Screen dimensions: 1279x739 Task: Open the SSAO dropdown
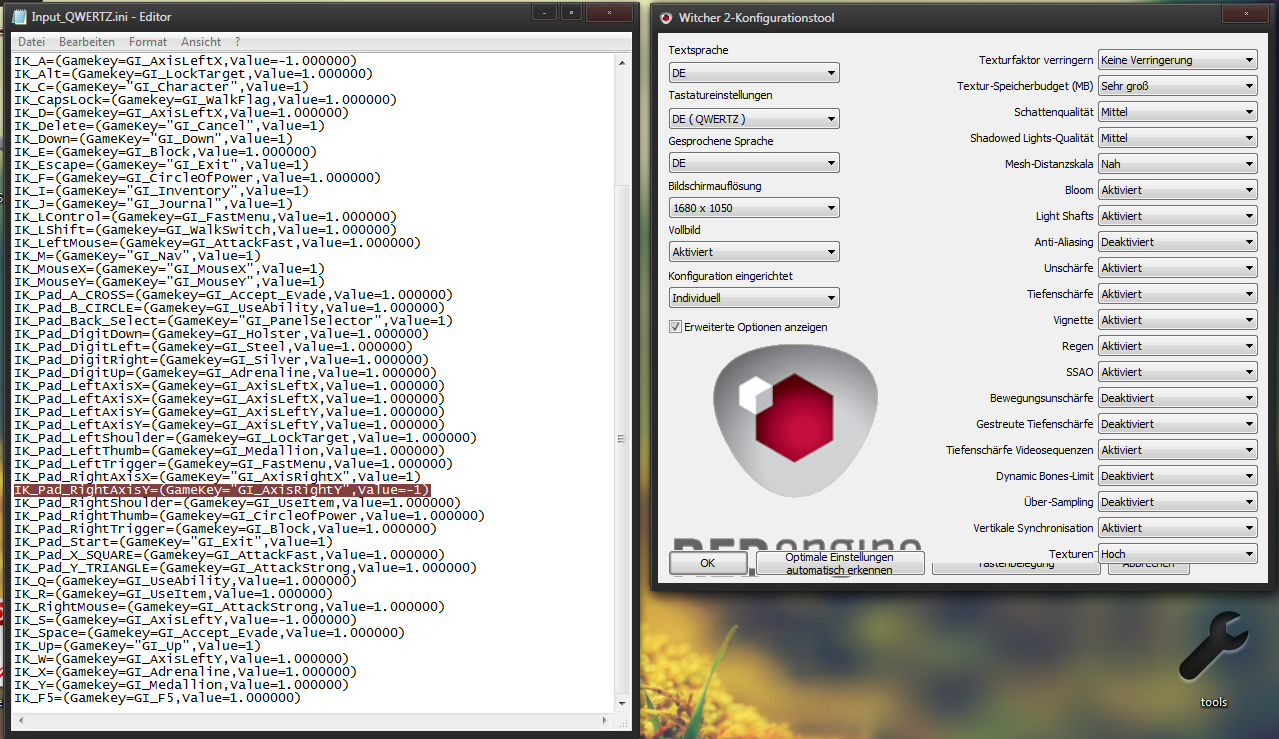click(1177, 372)
